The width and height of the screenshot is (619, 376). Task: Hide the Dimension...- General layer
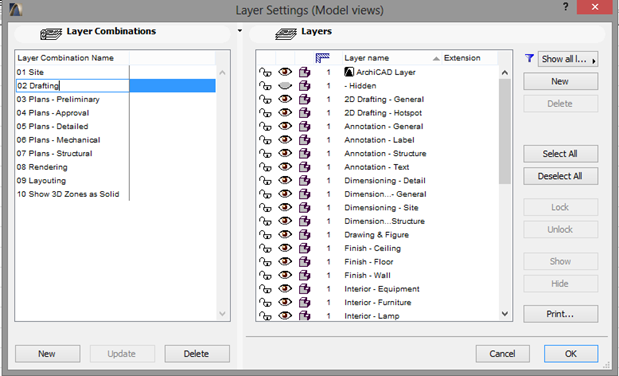pyautogui.click(x=285, y=194)
